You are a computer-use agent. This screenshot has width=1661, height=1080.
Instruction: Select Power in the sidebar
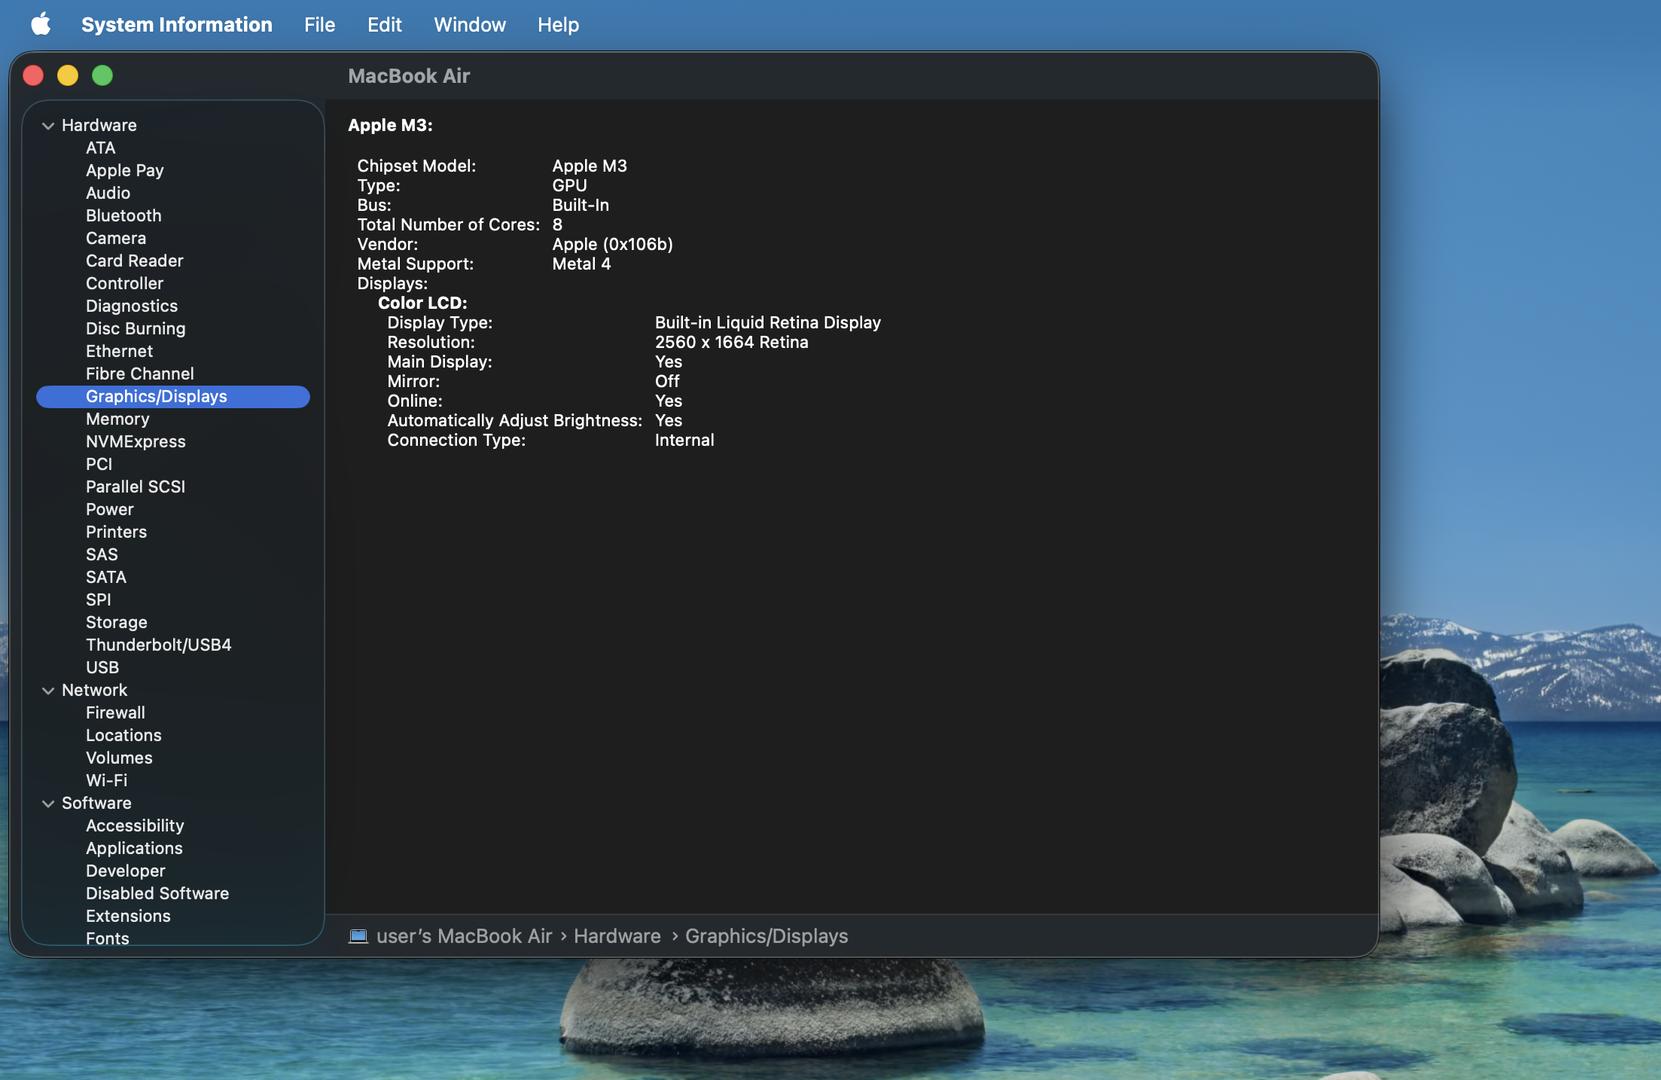coord(109,509)
